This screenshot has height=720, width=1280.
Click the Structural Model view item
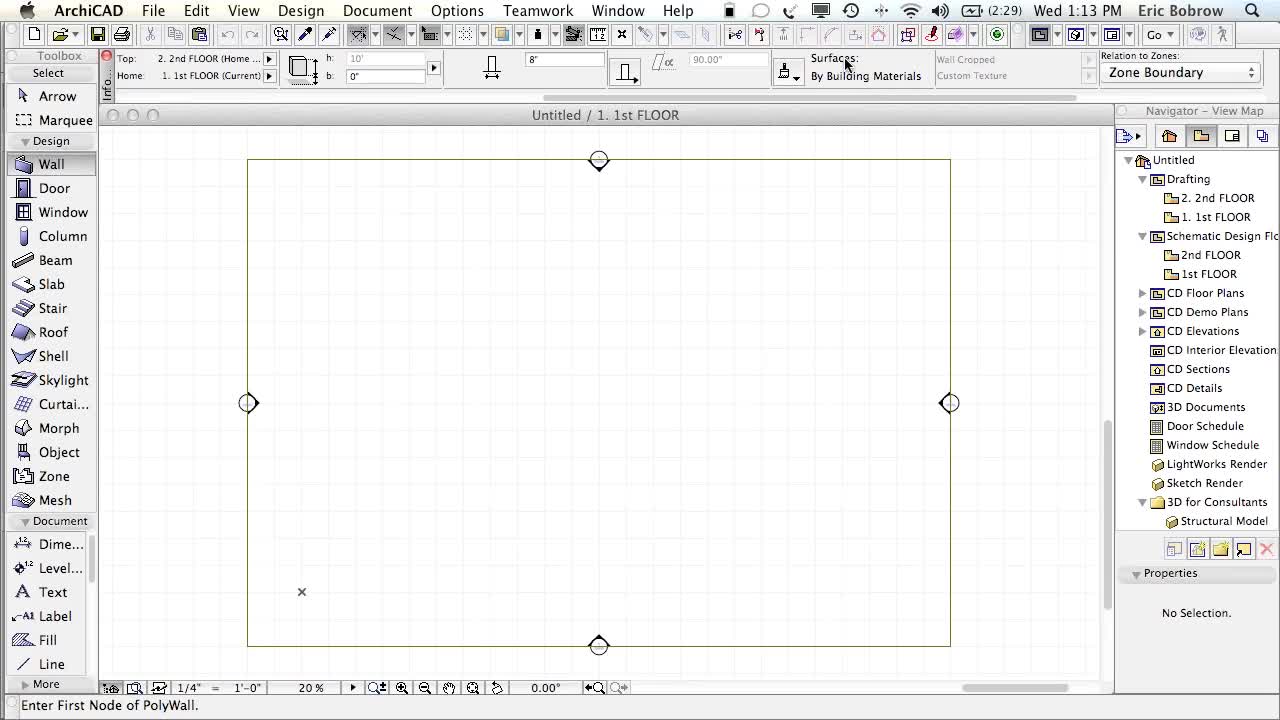(x=1215, y=521)
